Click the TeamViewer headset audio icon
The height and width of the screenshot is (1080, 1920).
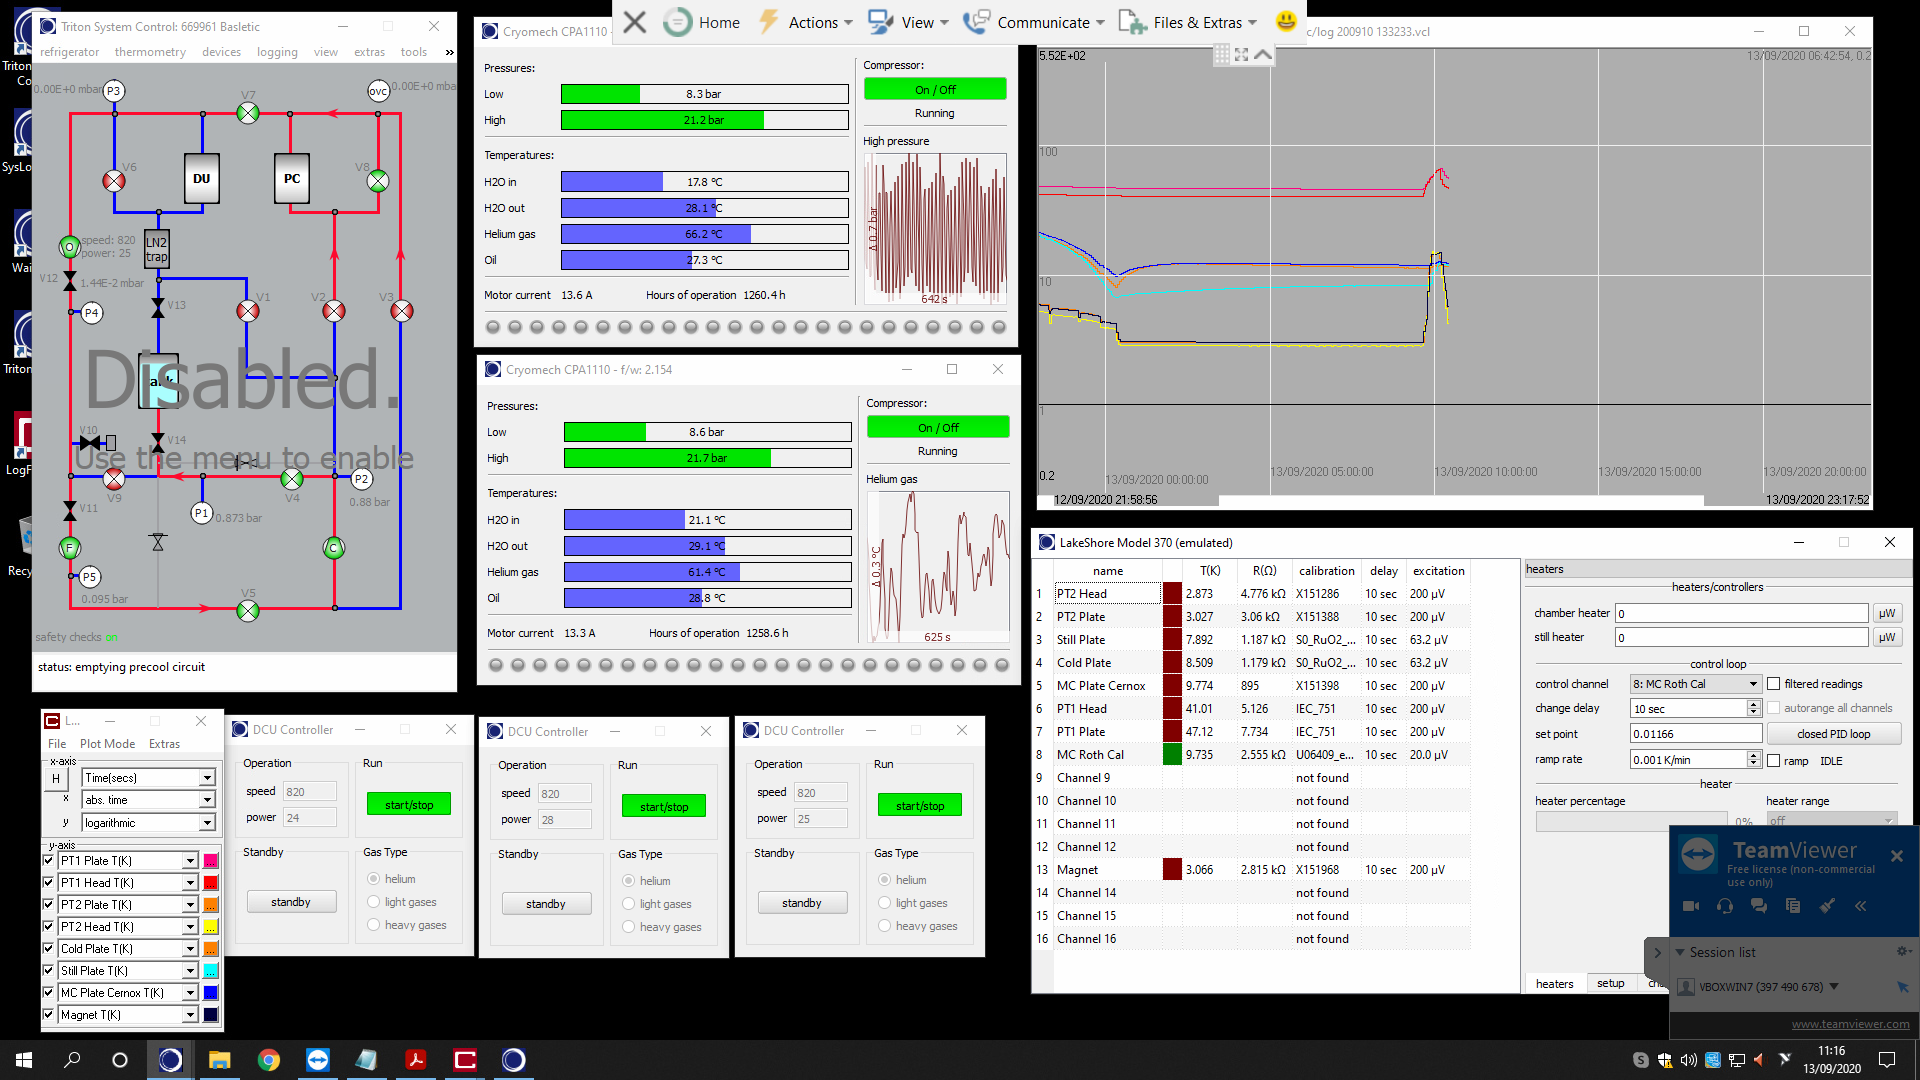pyautogui.click(x=1725, y=906)
